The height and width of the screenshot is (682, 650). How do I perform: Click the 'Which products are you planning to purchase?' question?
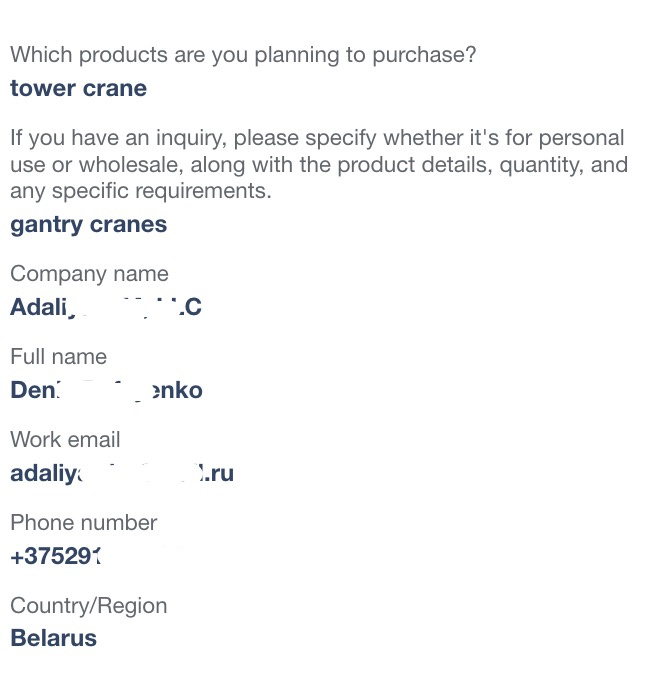[243, 55]
